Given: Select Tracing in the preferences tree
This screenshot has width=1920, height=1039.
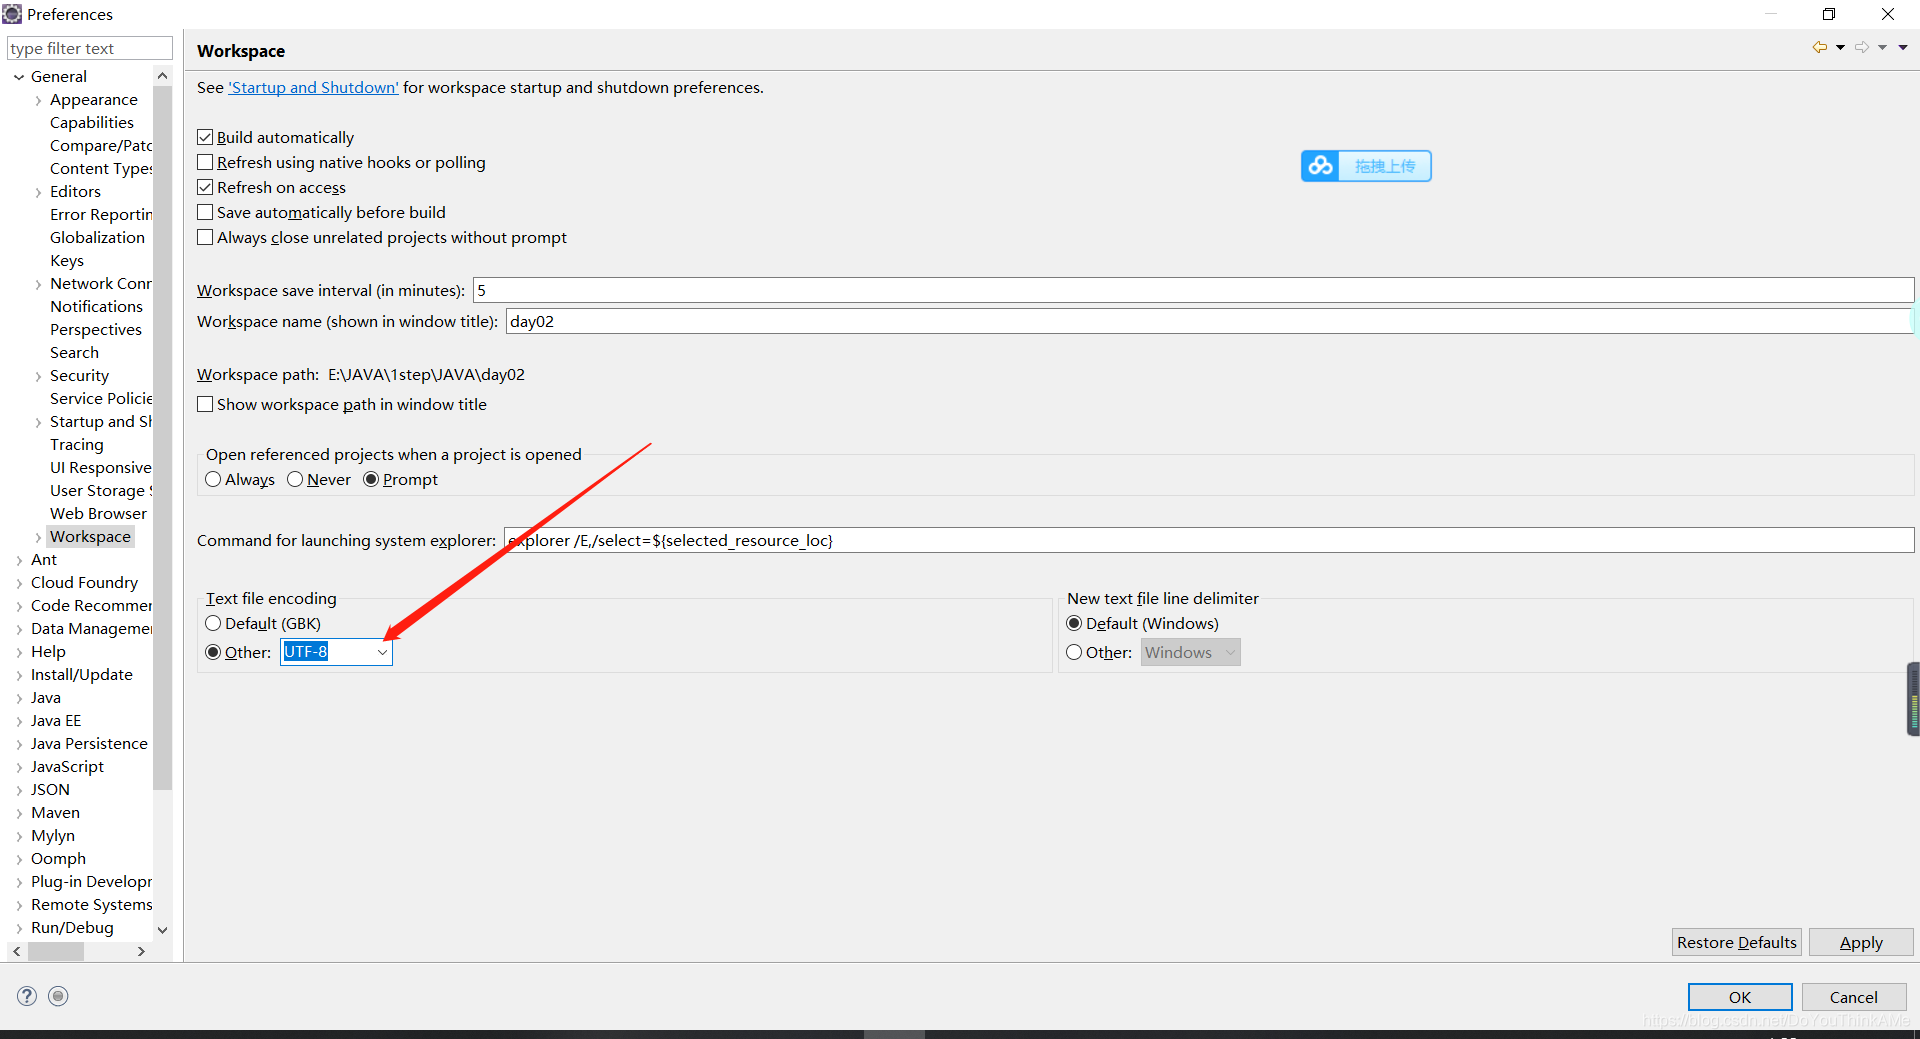Looking at the screenshot, I should (77, 444).
